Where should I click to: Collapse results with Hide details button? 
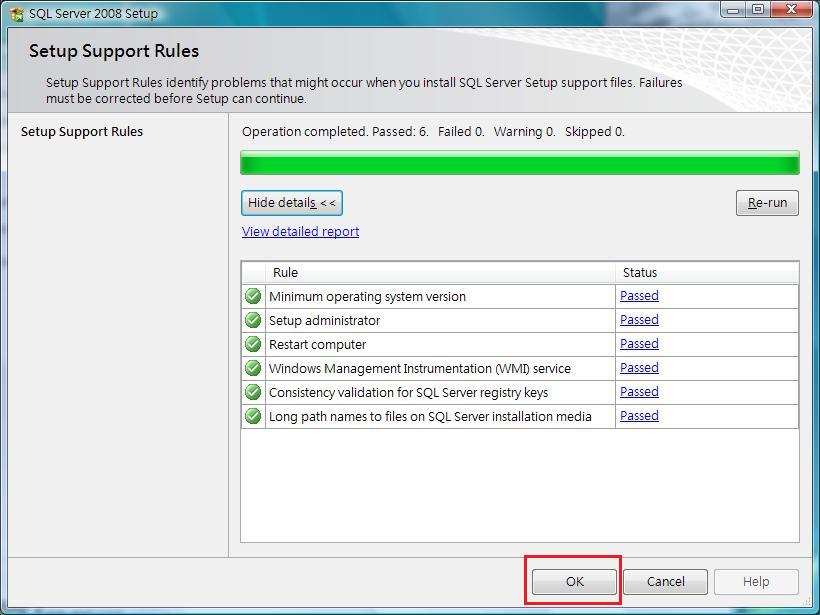point(292,203)
